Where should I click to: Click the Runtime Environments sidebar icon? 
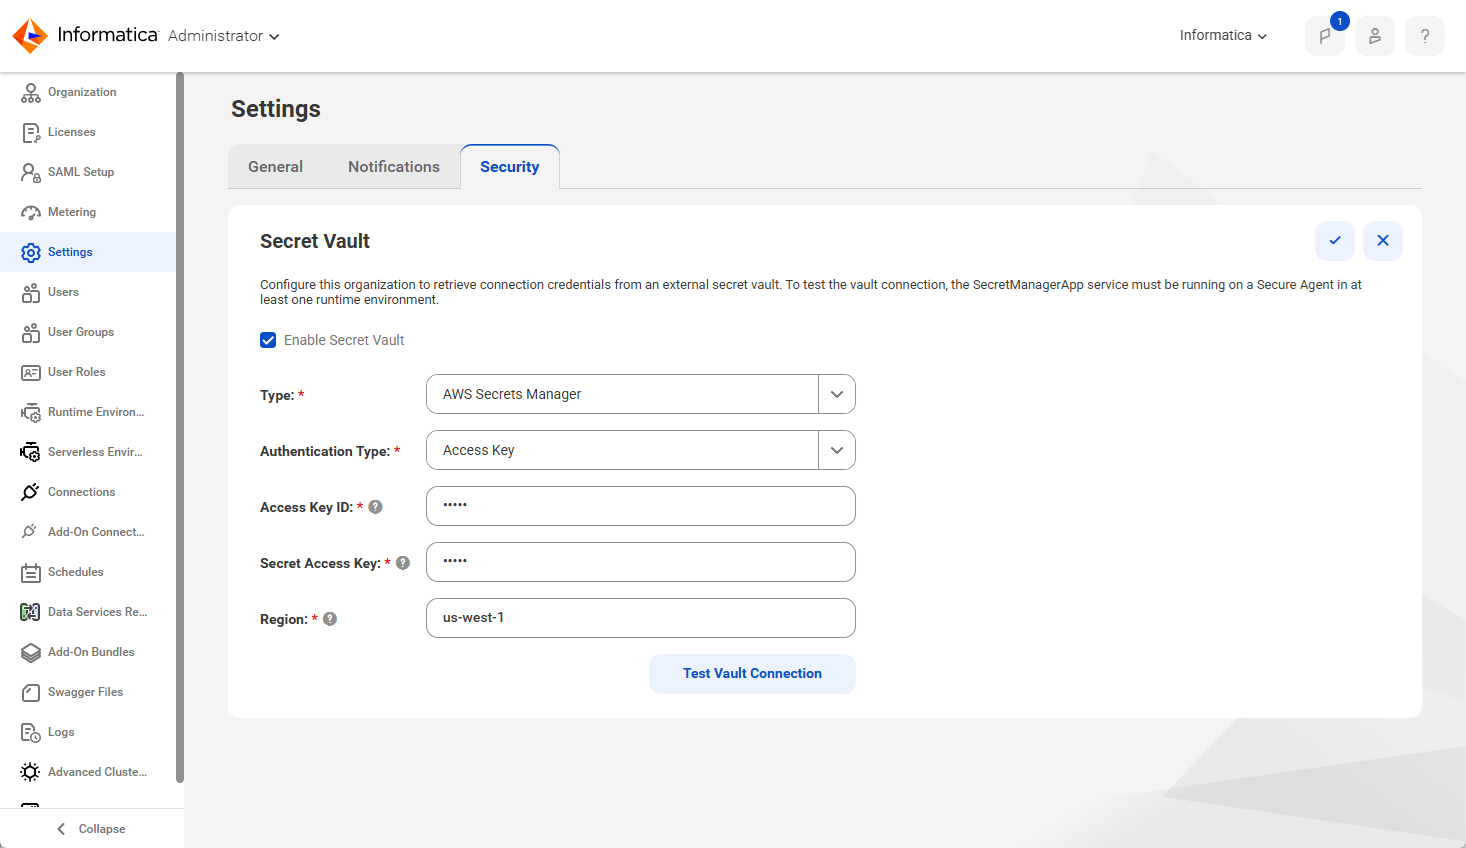point(31,413)
